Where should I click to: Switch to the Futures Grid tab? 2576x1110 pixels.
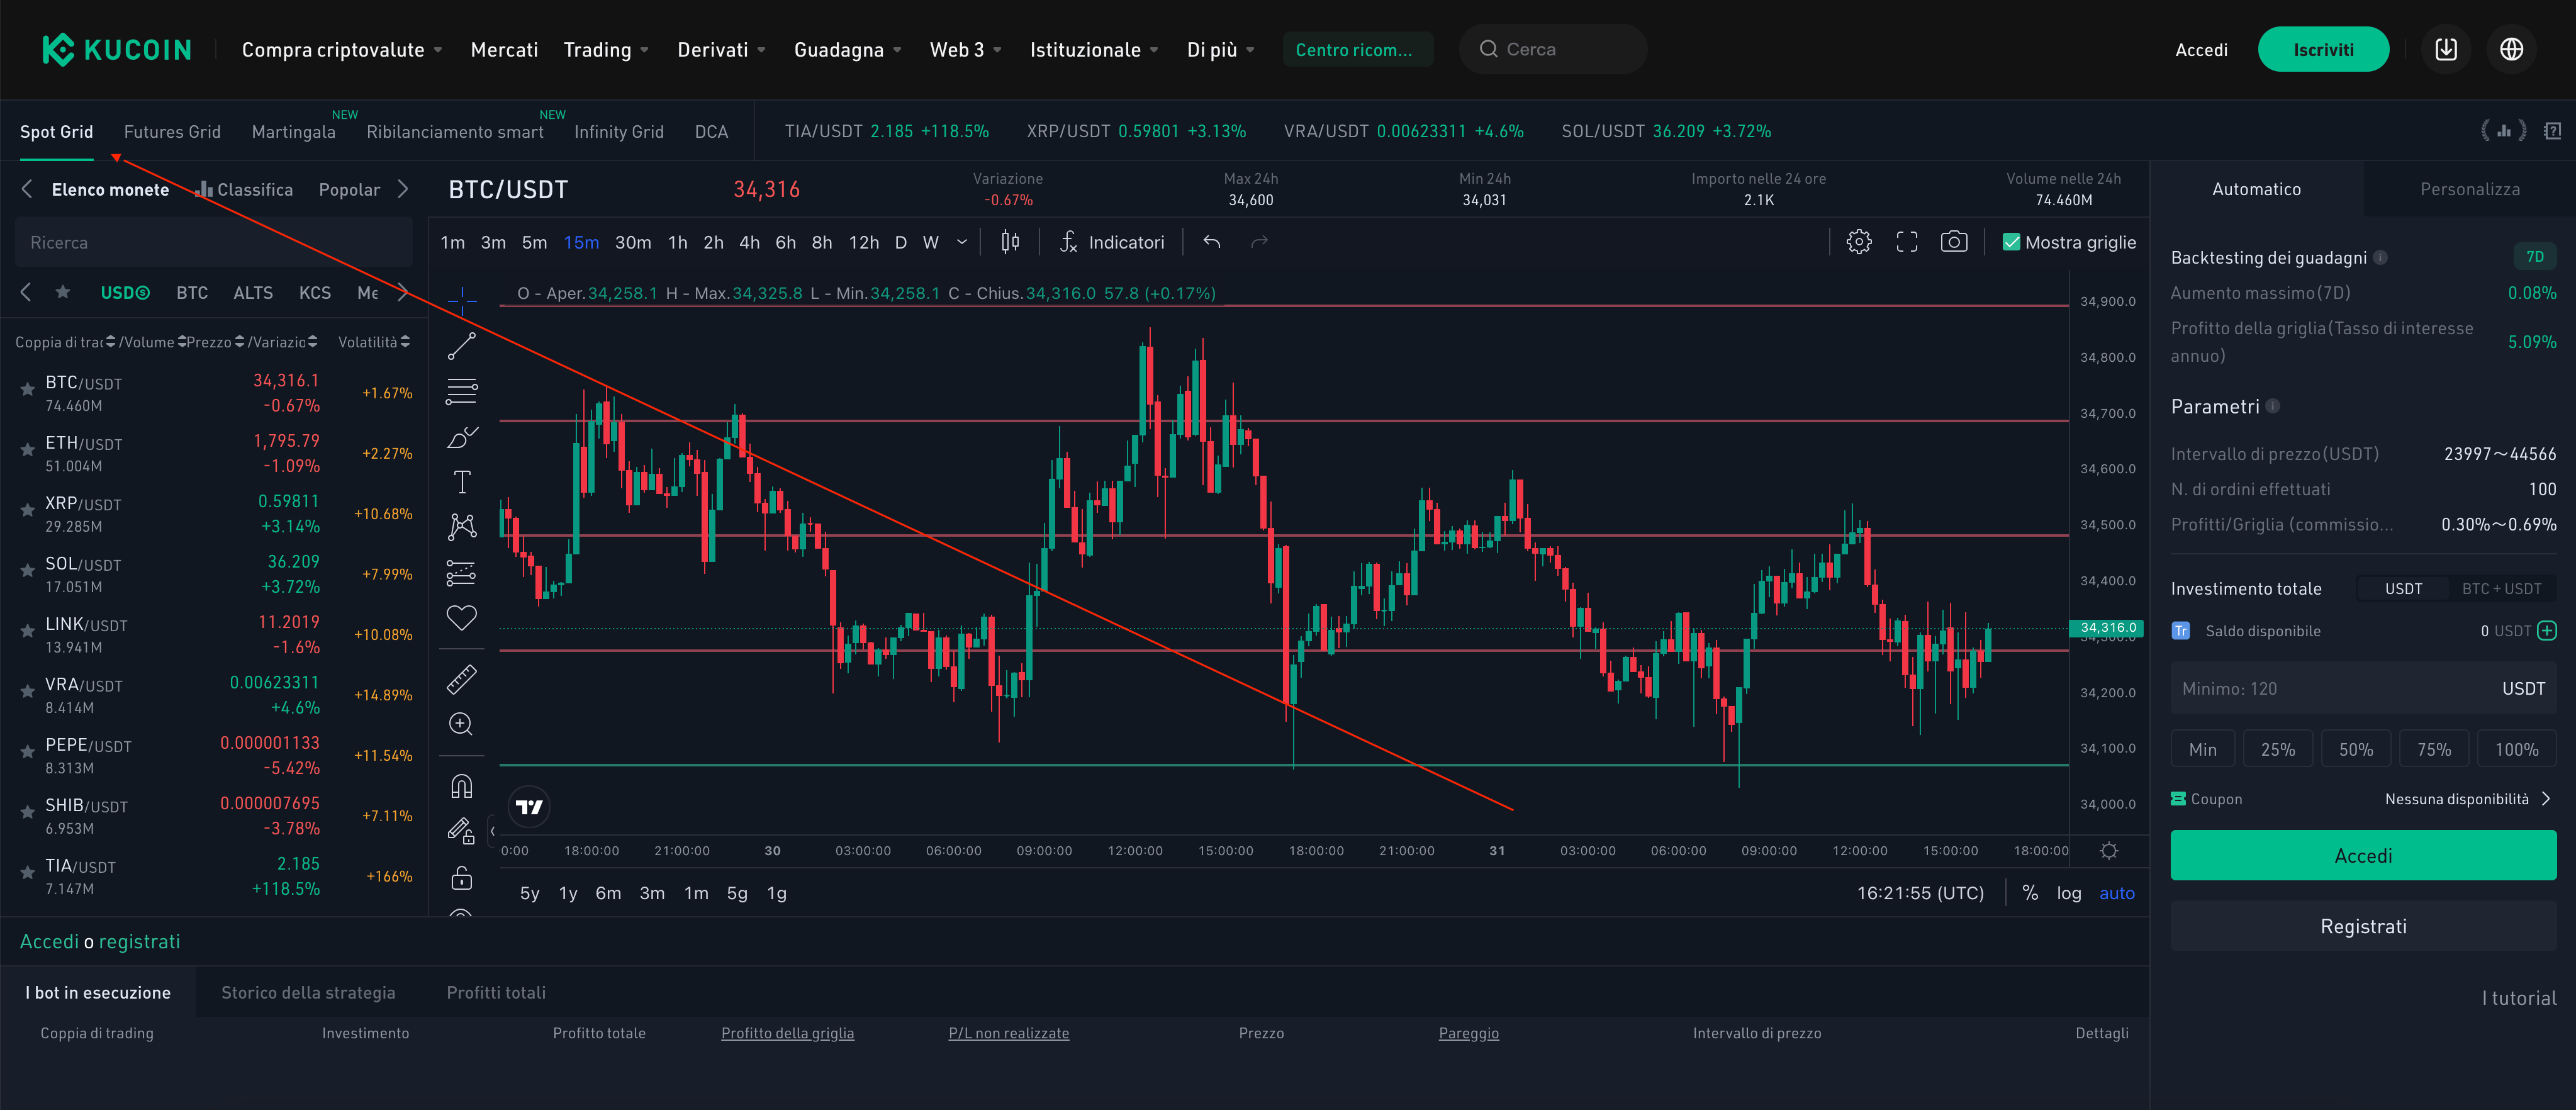pyautogui.click(x=172, y=132)
